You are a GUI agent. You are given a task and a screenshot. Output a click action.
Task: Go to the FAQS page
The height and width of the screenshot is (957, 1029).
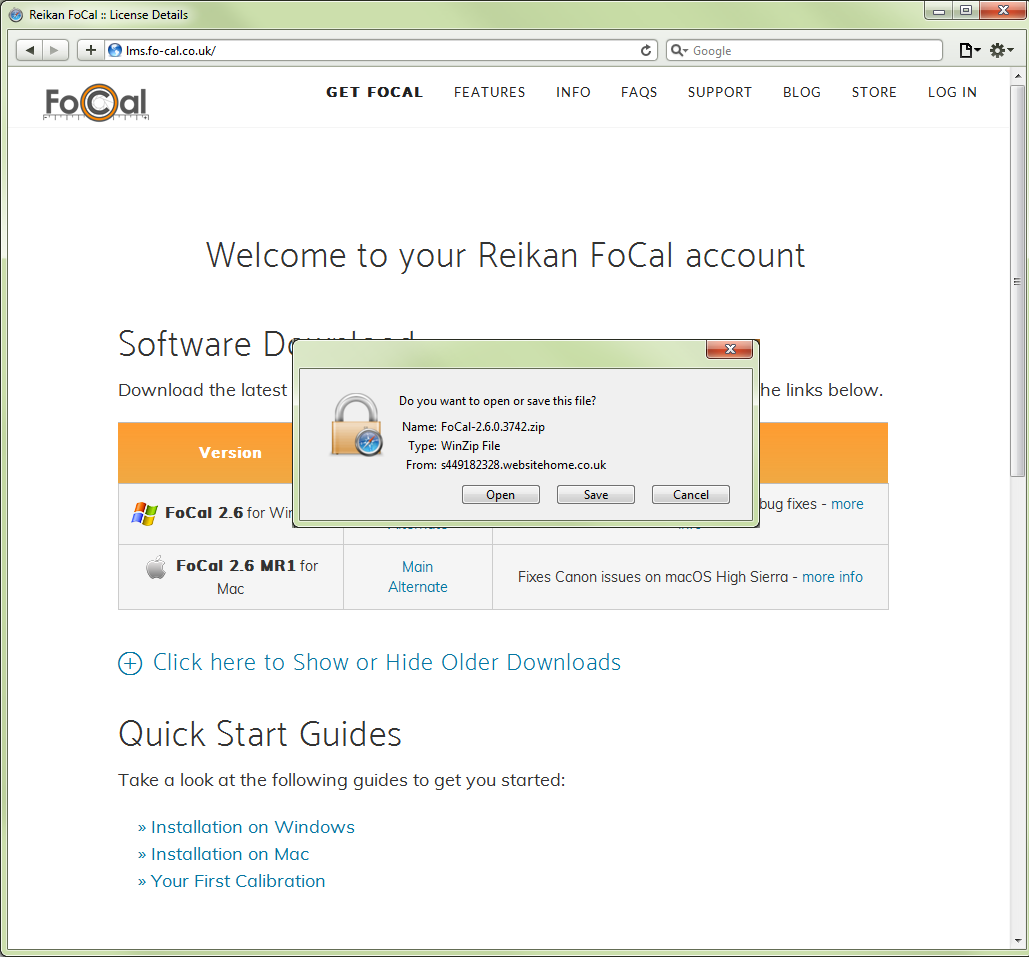click(639, 92)
